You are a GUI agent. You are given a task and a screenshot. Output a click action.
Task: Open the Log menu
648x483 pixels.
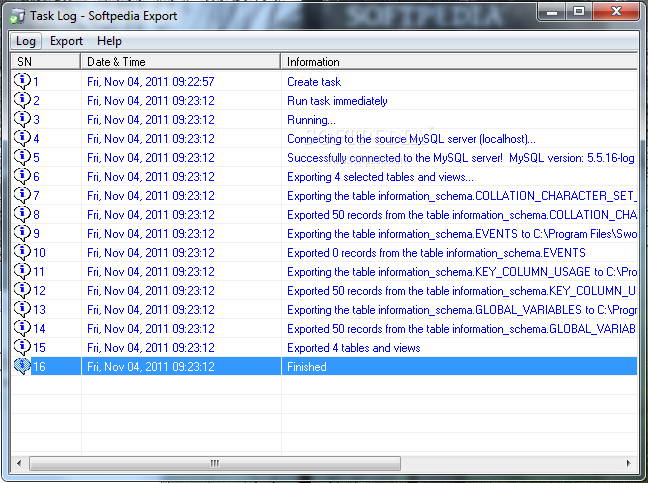click(x=26, y=41)
